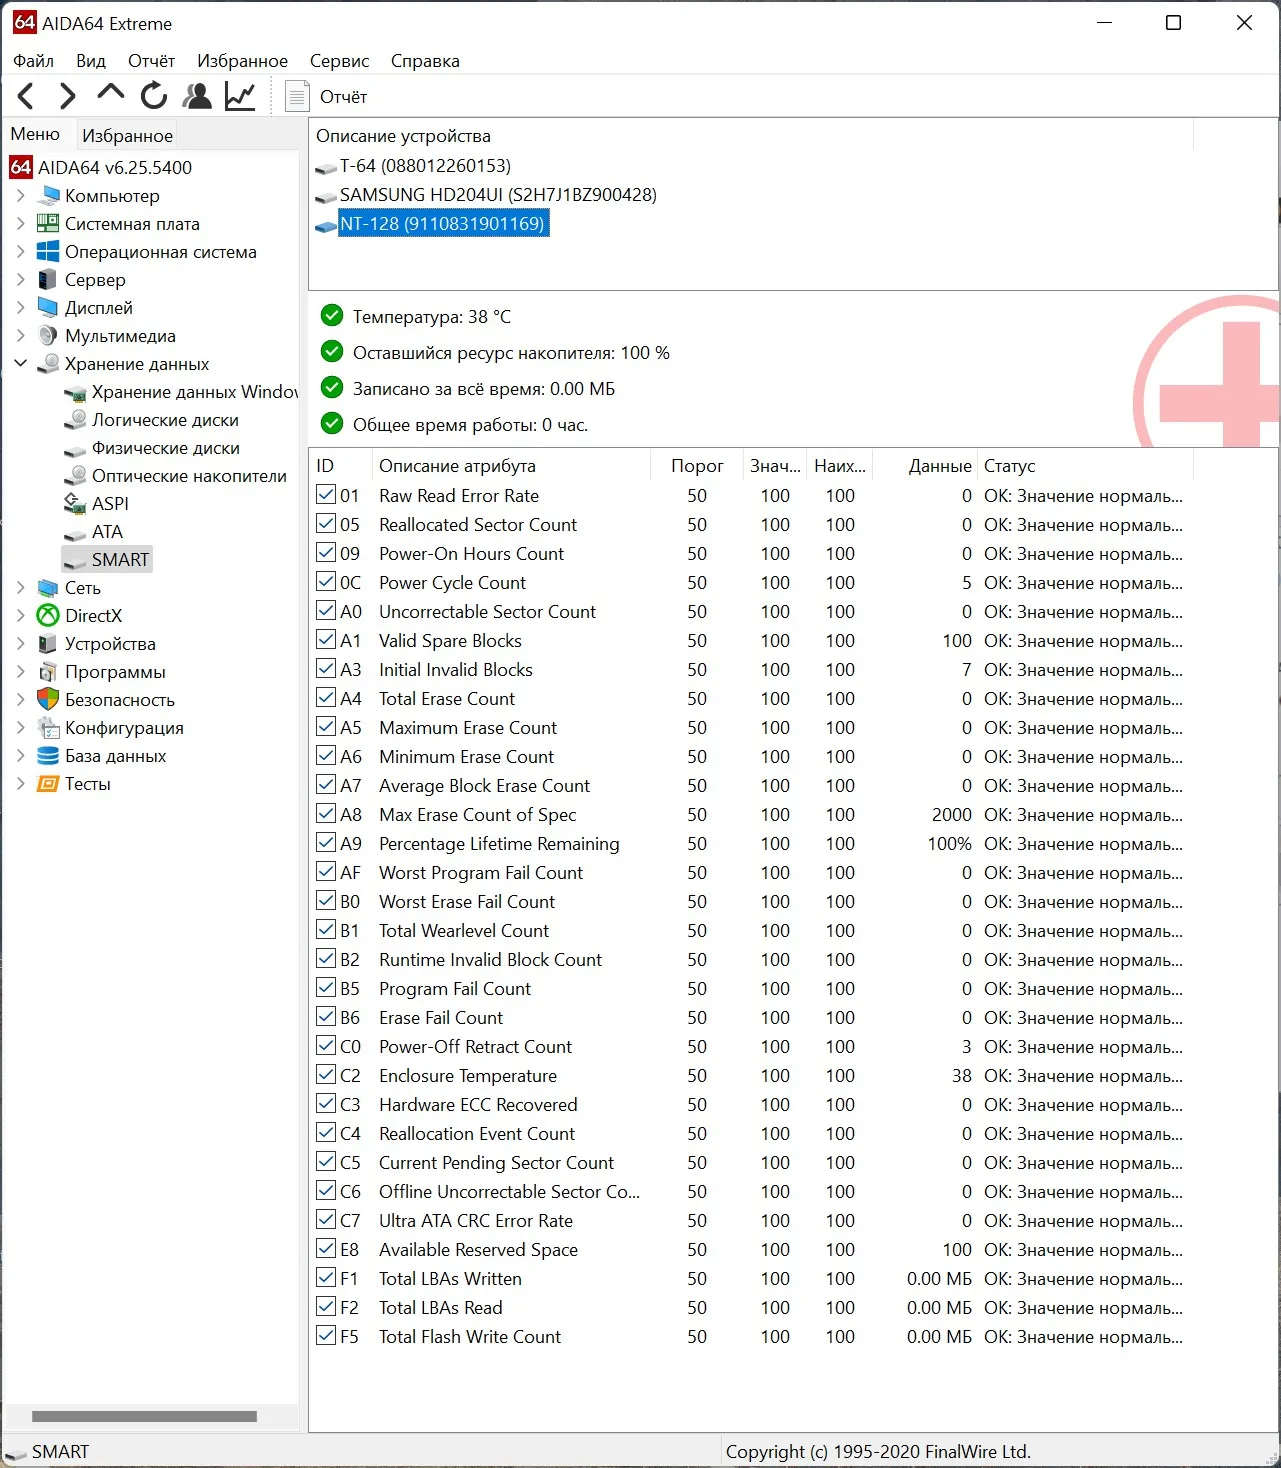Select the Физические диски tree item
This screenshot has height=1468, width=1281.
tap(166, 447)
